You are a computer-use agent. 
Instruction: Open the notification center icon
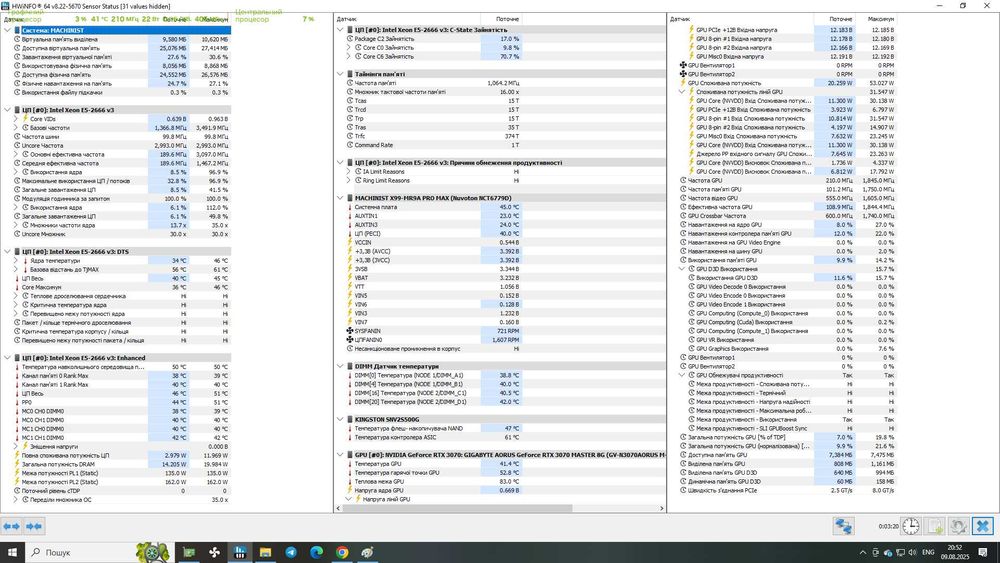(984, 552)
